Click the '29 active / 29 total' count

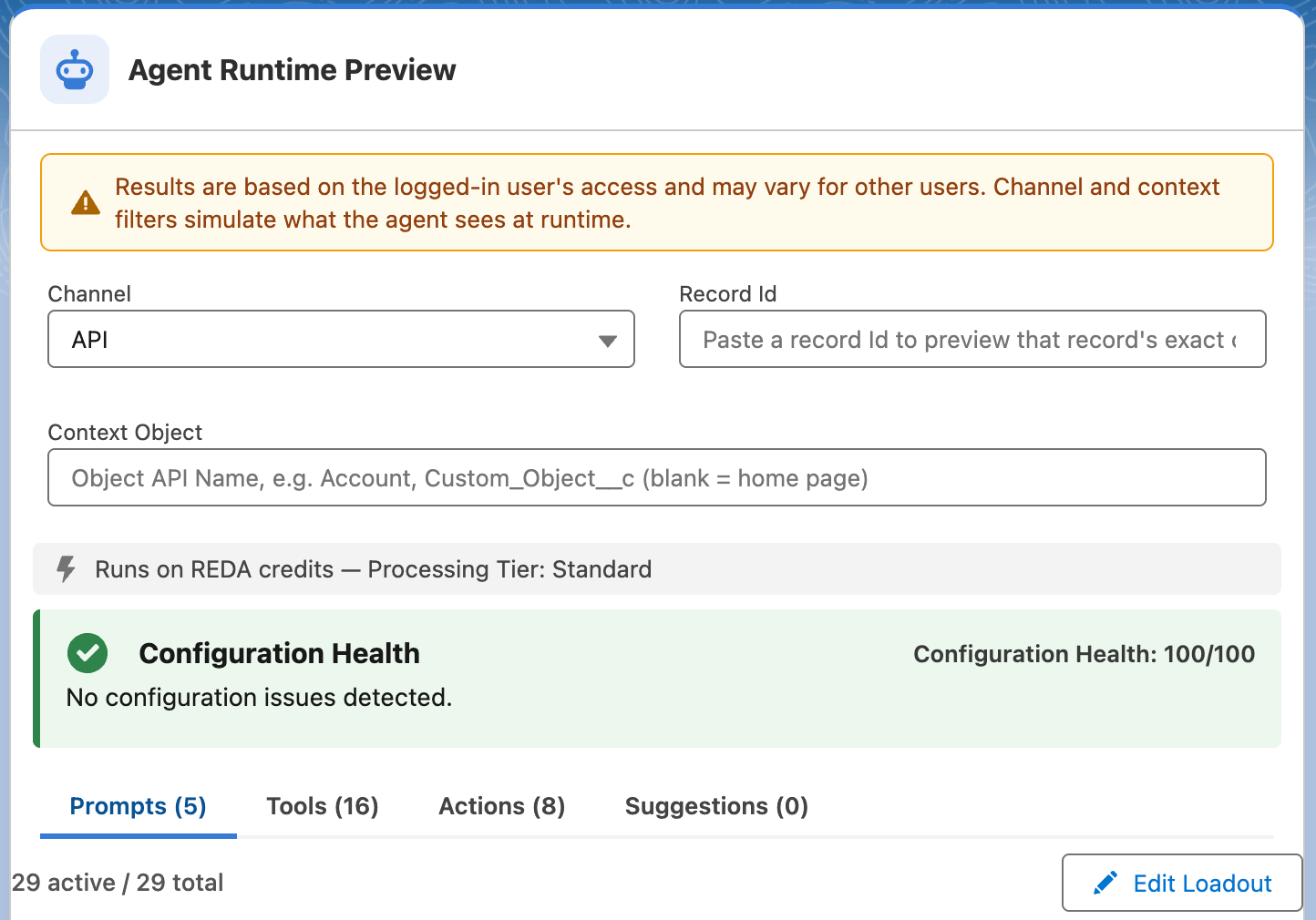[118, 883]
